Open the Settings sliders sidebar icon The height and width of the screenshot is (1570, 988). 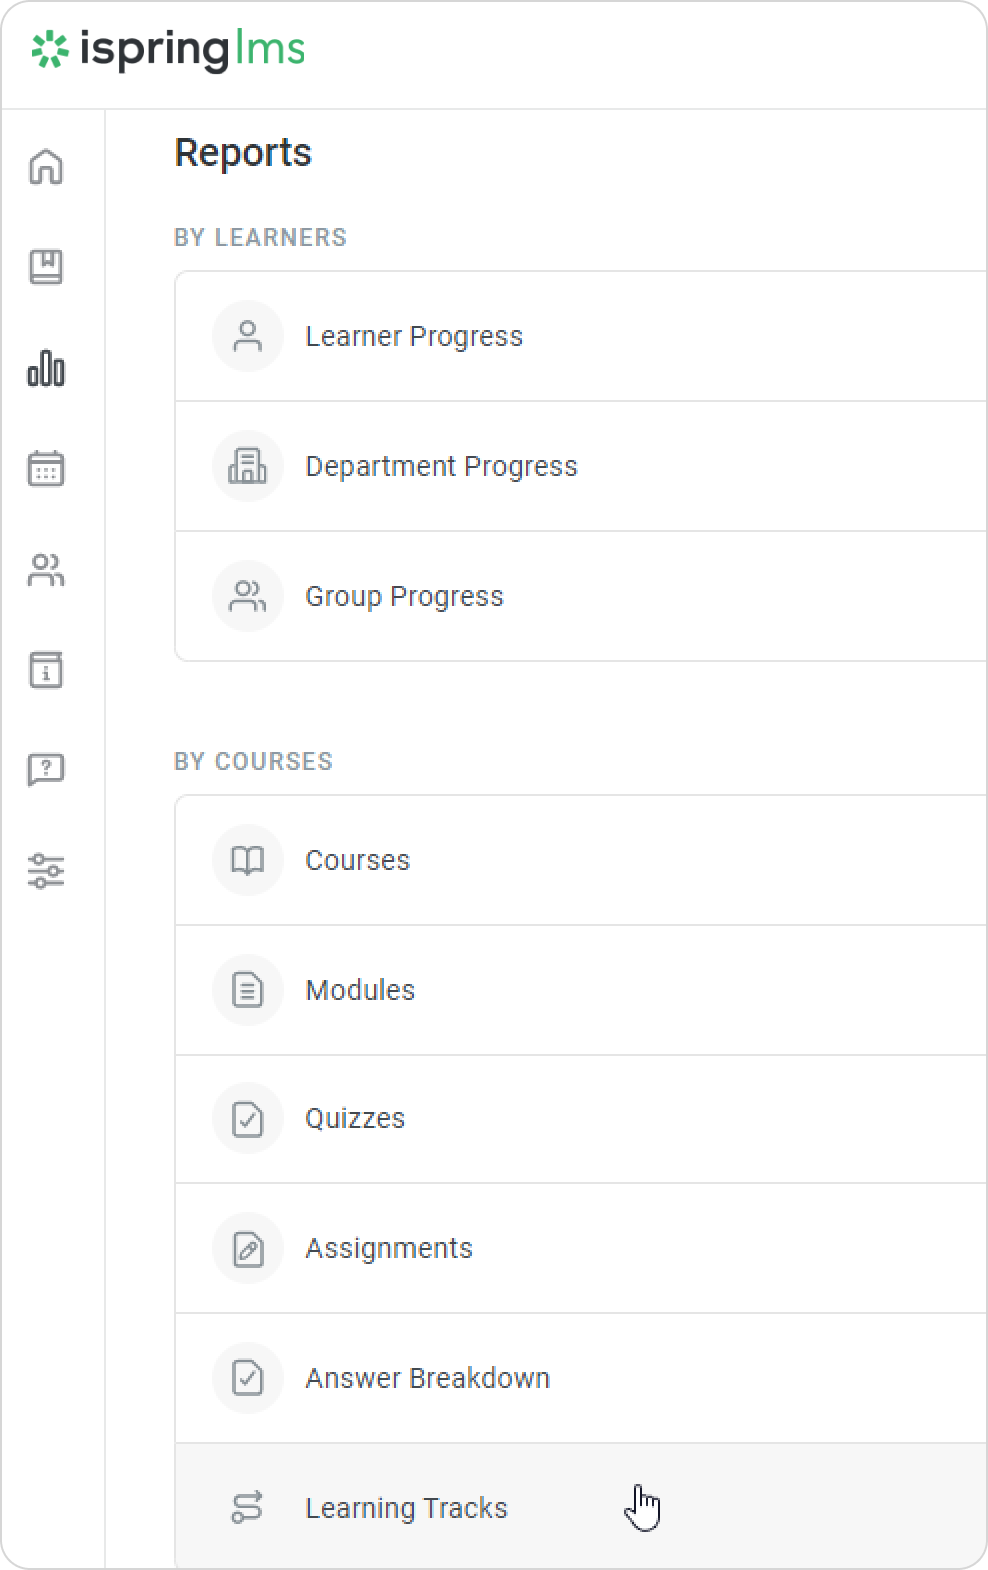(x=46, y=871)
